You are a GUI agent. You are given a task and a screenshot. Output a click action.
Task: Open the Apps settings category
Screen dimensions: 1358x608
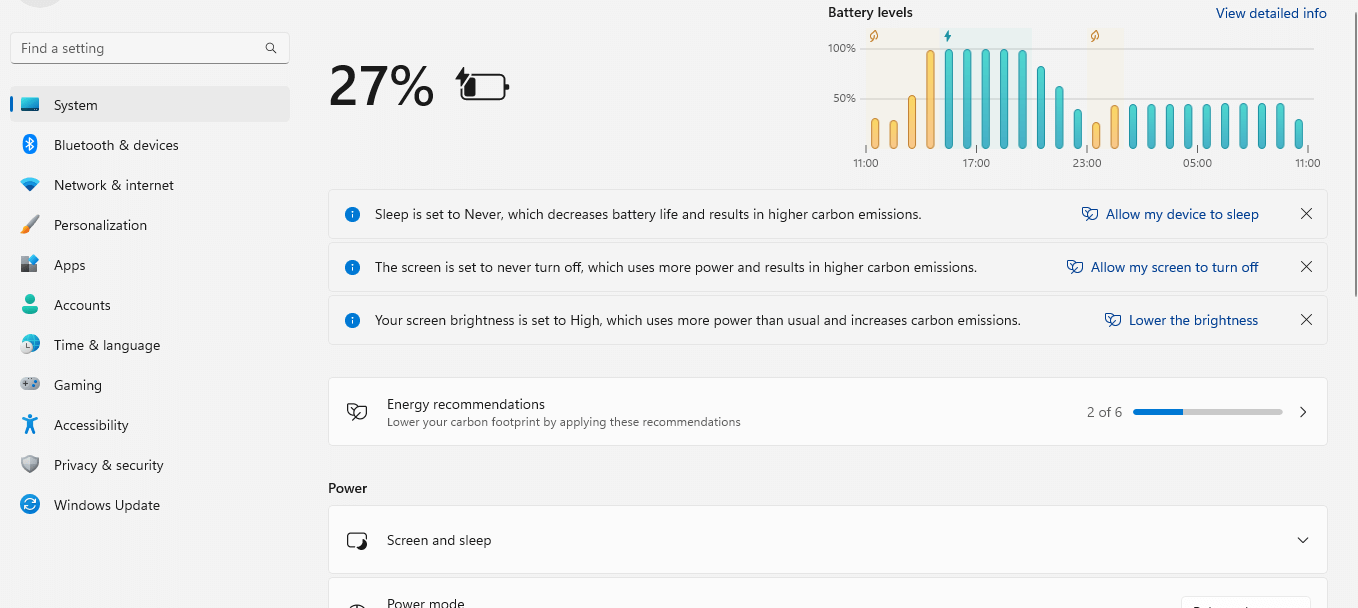70,265
